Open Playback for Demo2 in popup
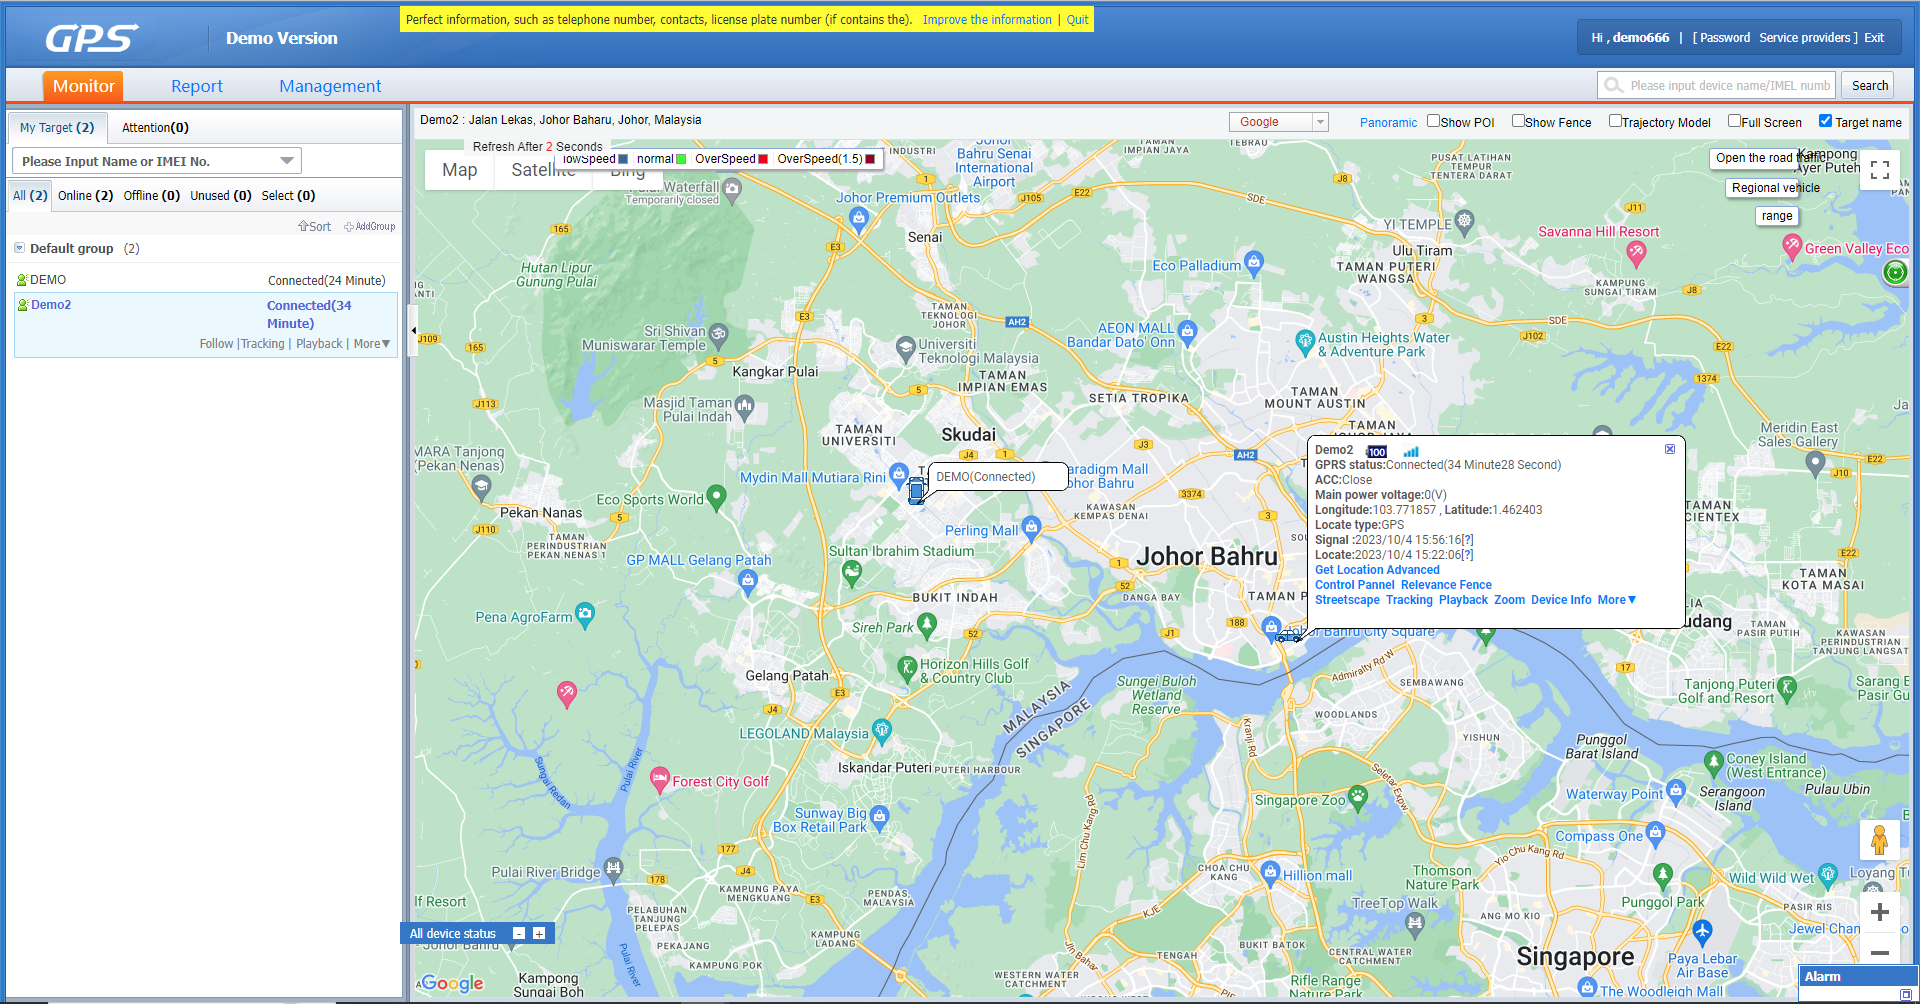The height and width of the screenshot is (1004, 1920). (1463, 600)
